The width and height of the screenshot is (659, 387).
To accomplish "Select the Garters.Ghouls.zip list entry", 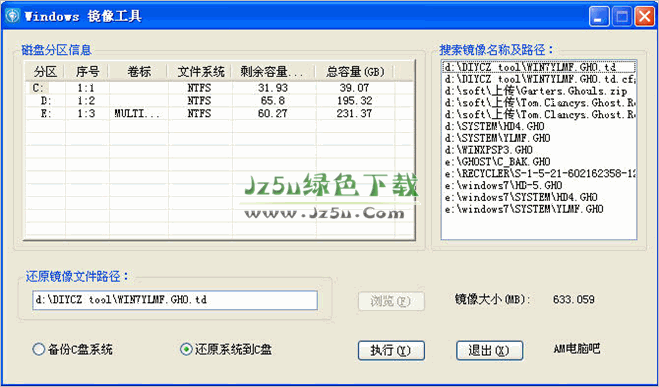I will click(539, 91).
